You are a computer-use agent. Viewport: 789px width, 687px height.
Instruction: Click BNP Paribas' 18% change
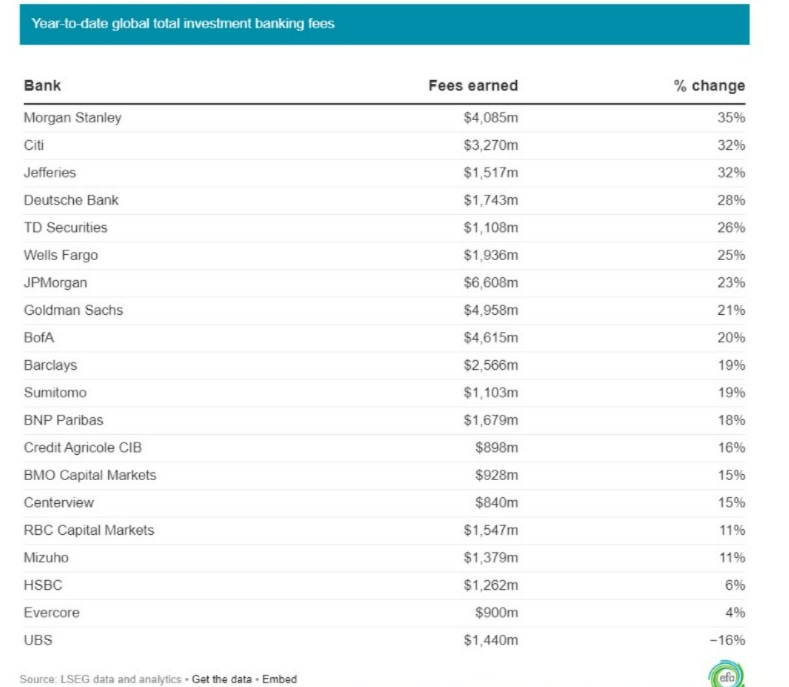point(732,420)
